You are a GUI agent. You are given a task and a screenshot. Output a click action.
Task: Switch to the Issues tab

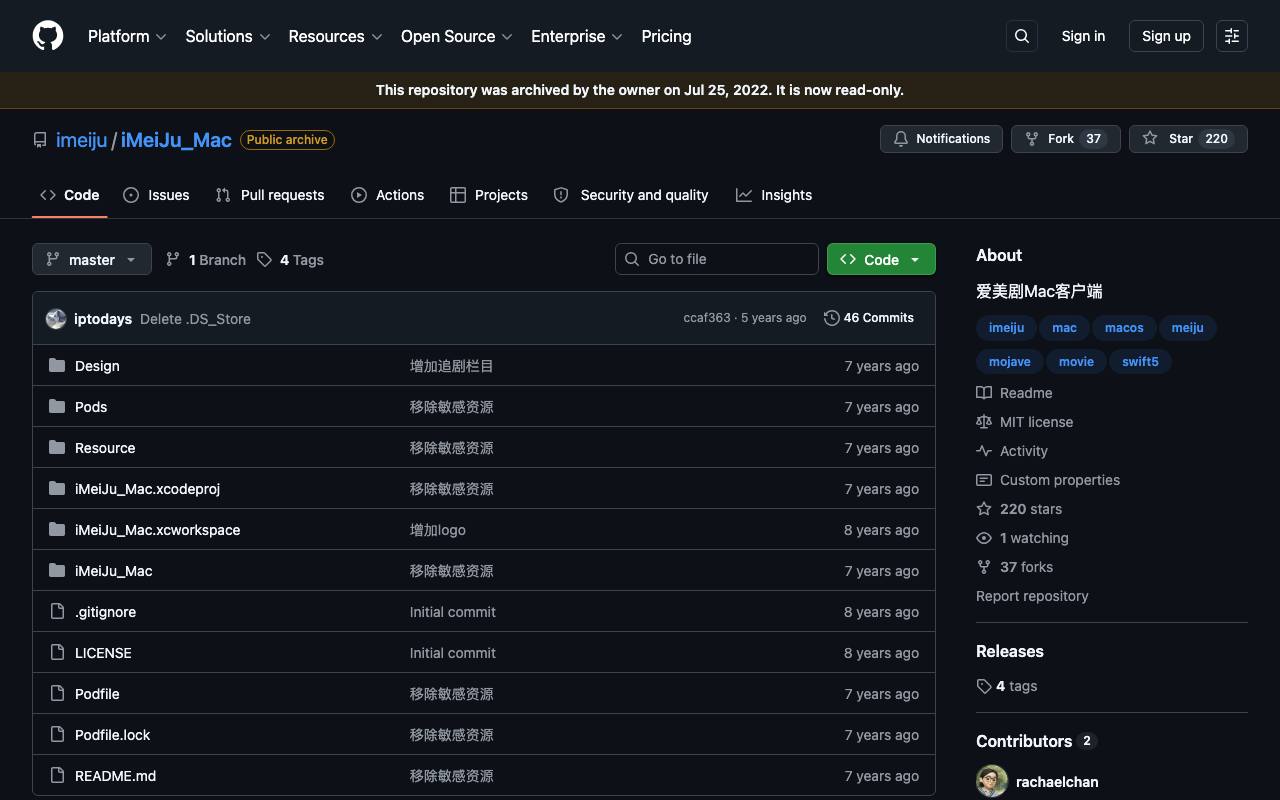[156, 195]
